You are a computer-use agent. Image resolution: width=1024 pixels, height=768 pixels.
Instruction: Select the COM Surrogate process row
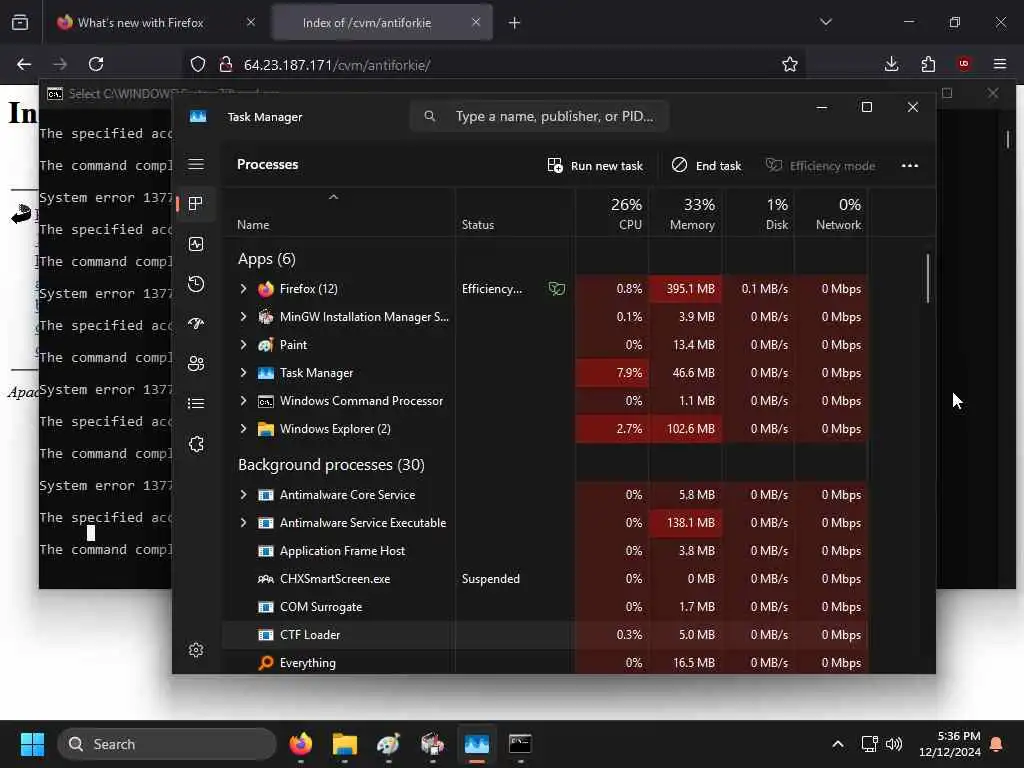[545, 607]
